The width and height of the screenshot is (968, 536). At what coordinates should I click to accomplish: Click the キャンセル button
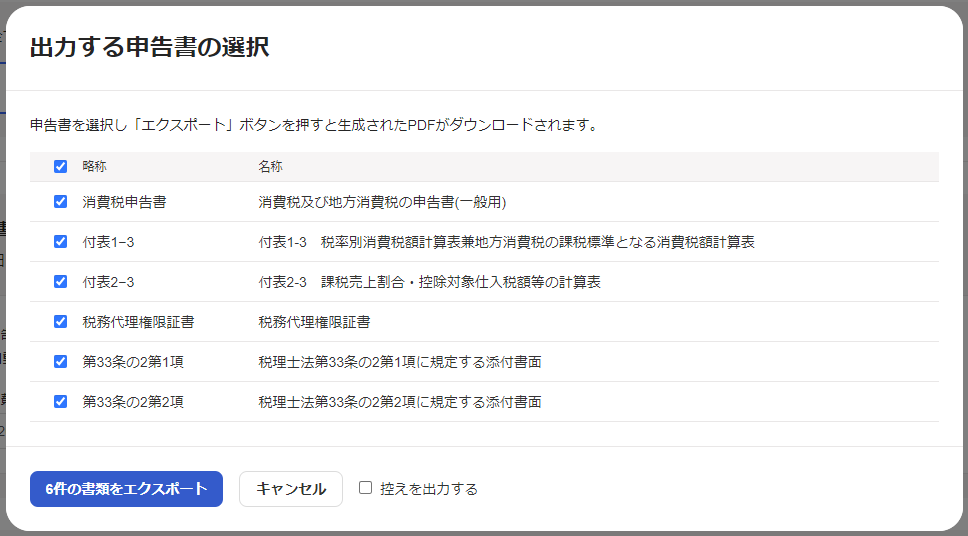[x=291, y=489]
